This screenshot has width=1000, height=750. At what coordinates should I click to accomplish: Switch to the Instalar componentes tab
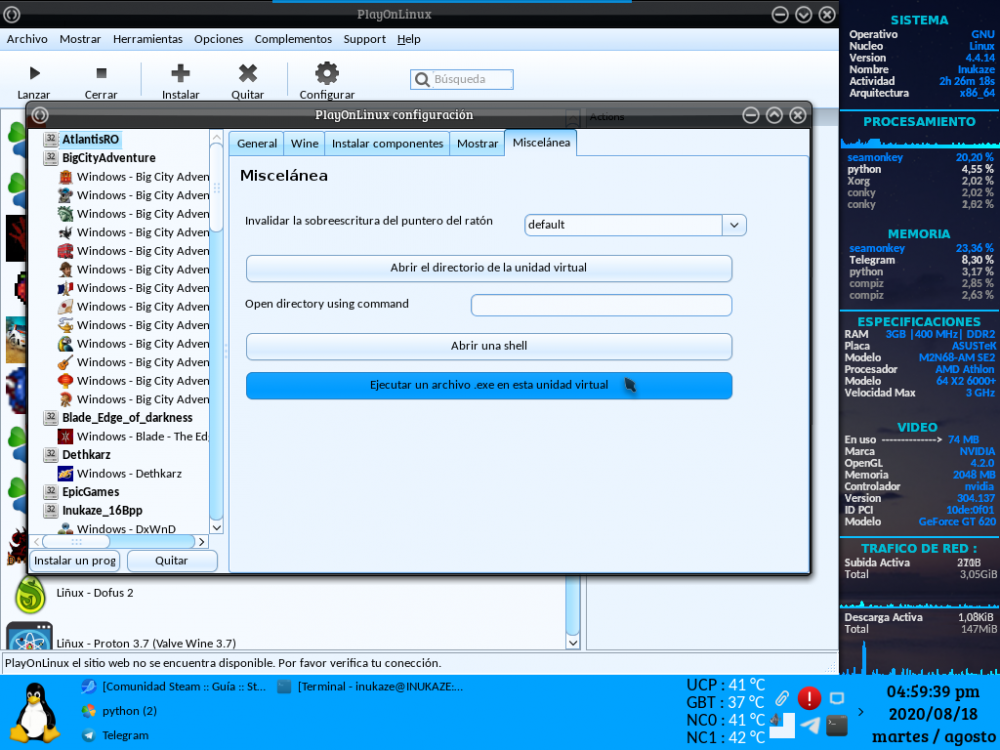pyautogui.click(x=387, y=144)
